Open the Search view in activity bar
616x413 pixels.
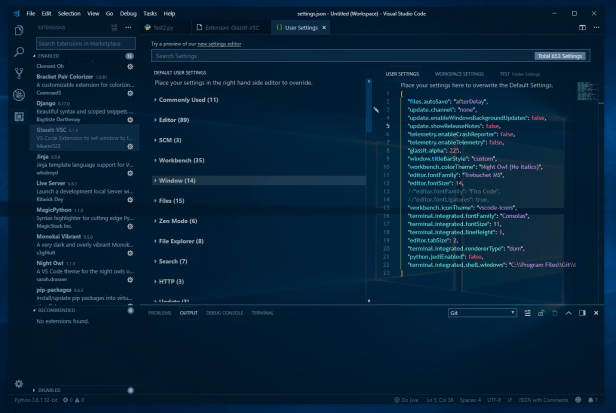pos(18,51)
